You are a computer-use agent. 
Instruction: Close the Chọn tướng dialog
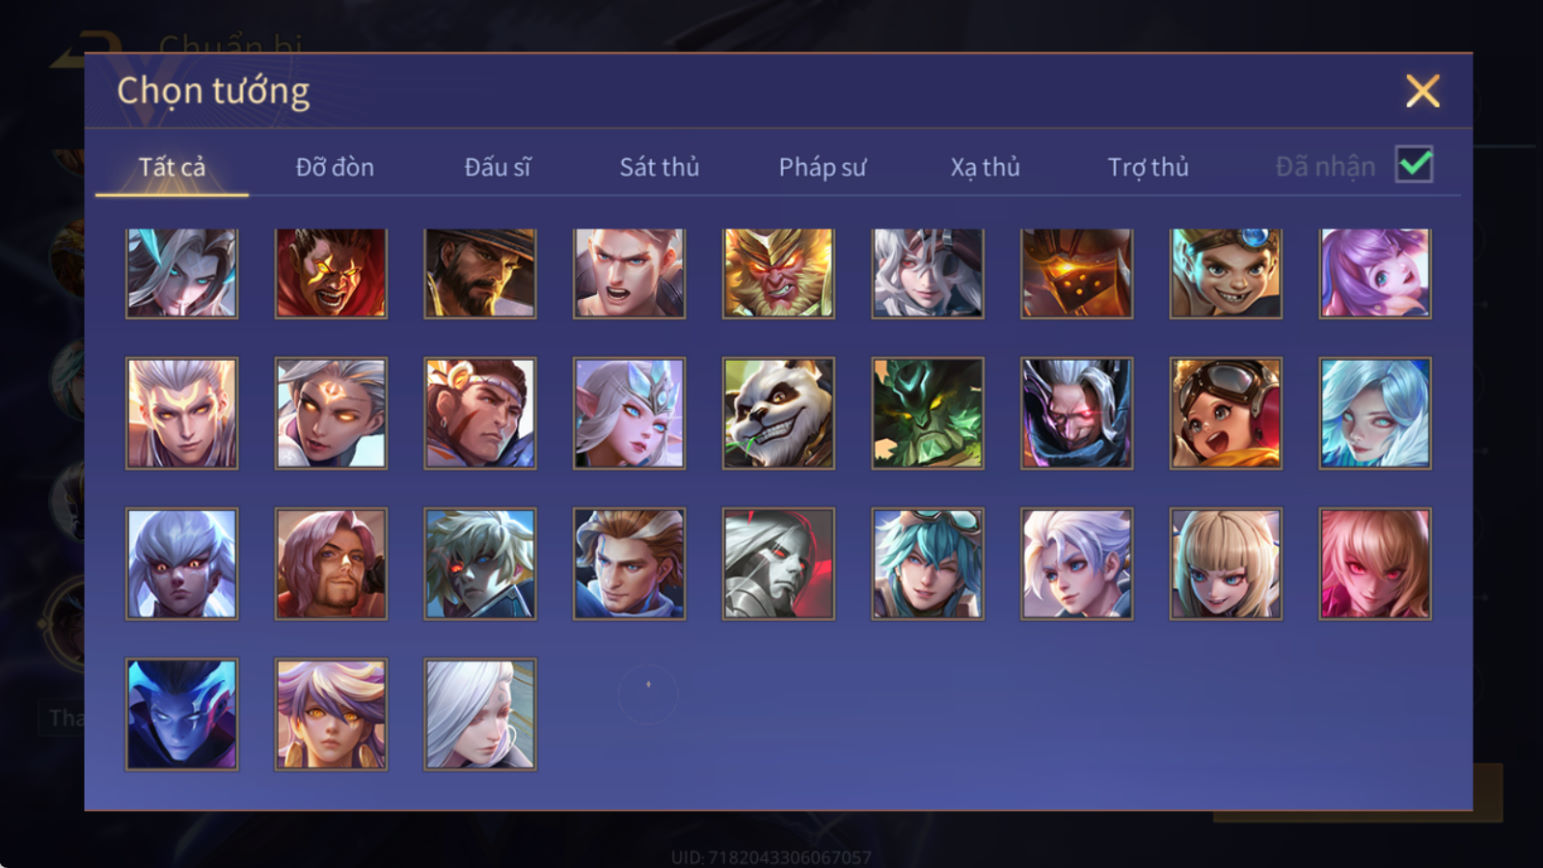point(1422,91)
